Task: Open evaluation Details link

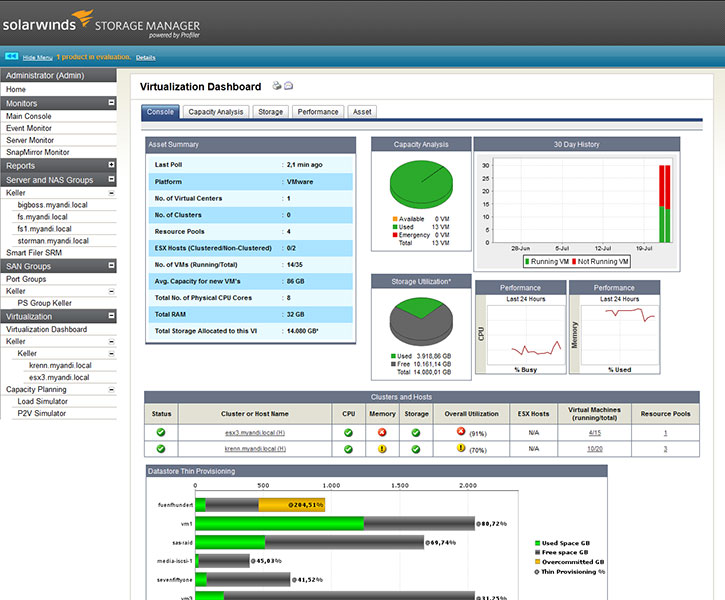Action: [146, 57]
